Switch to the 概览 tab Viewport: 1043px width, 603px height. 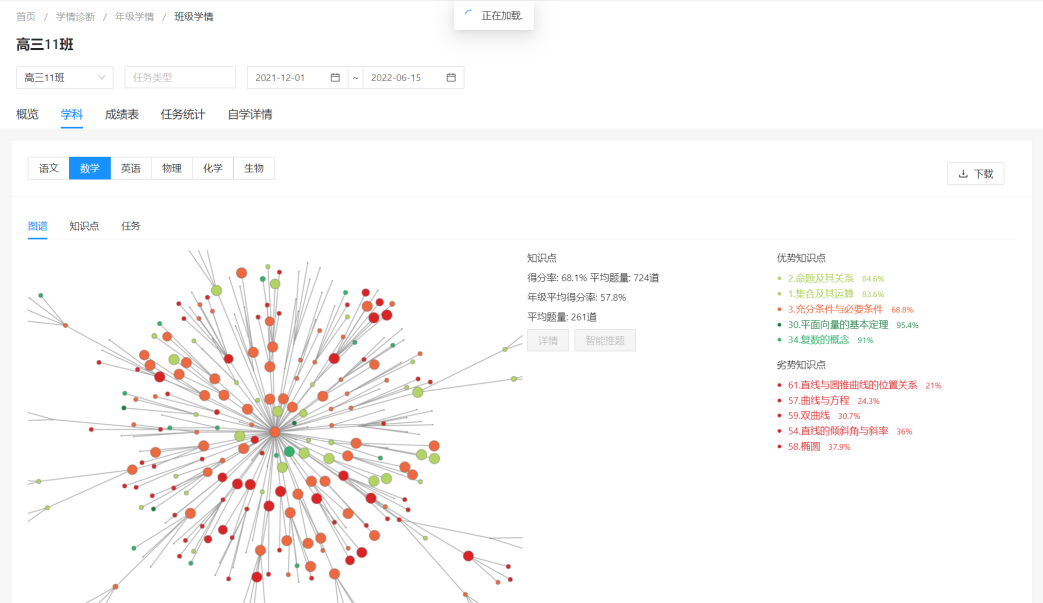27,114
